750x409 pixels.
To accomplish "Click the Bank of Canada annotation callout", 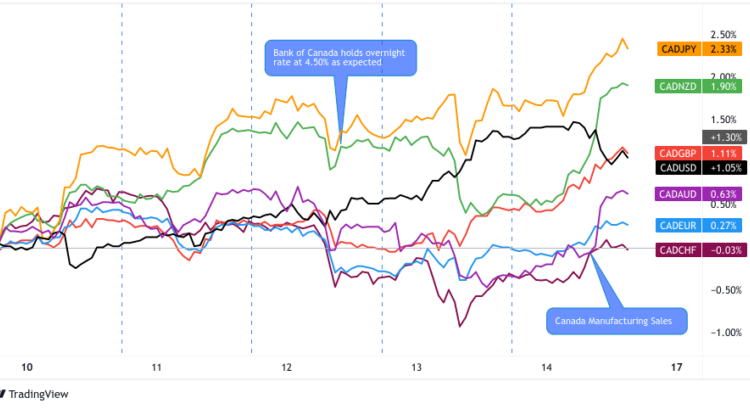I will tap(339, 56).
